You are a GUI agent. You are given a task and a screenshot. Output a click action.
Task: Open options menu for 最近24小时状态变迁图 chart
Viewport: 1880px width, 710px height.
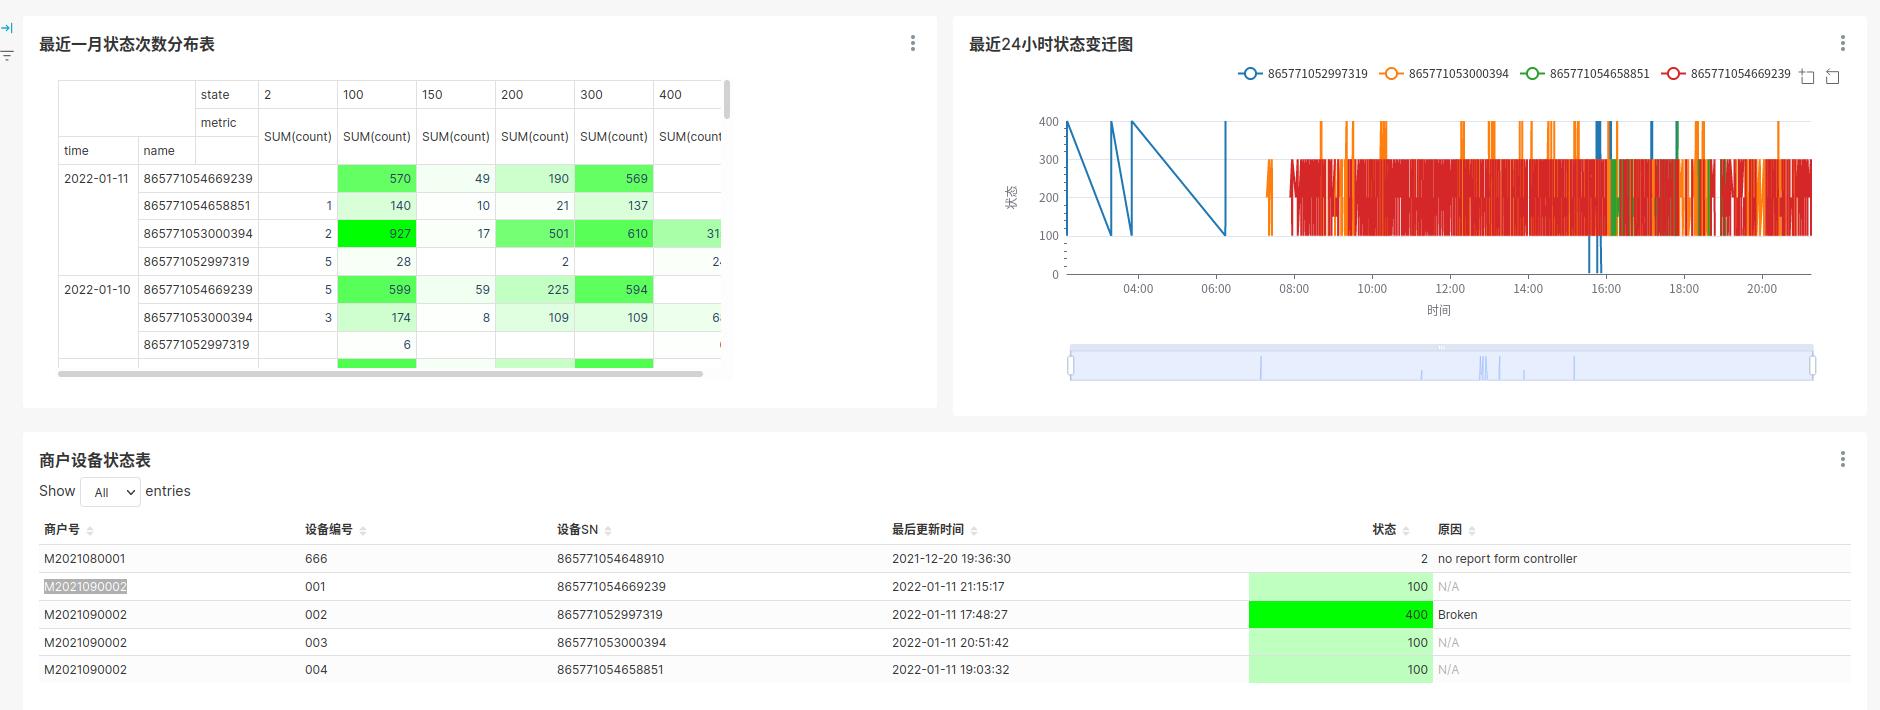(1842, 43)
